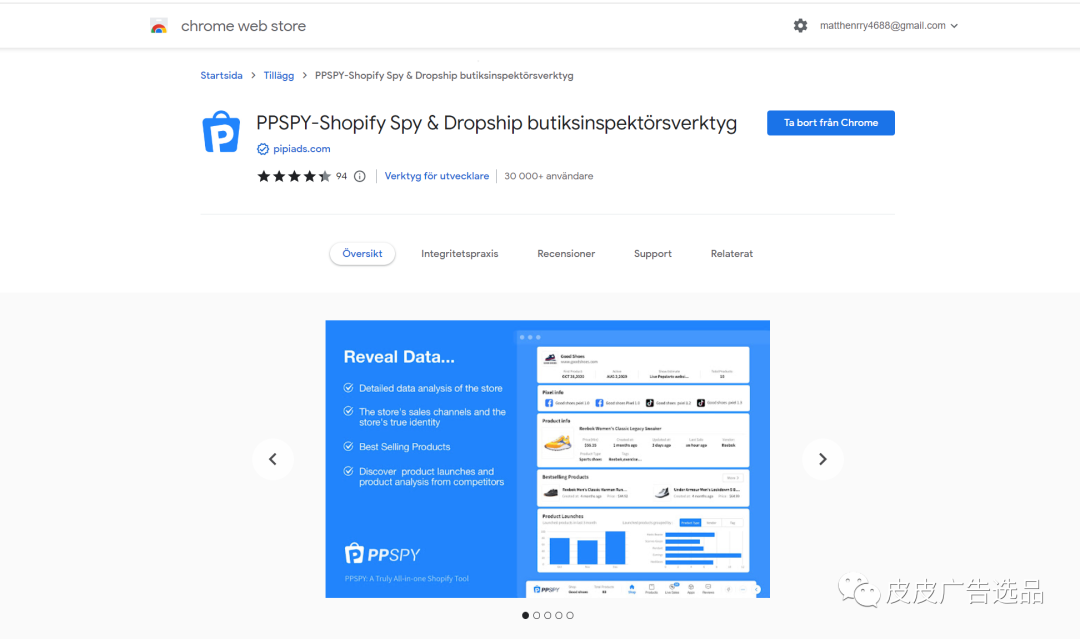Open the Recensioner tab
This screenshot has width=1080, height=639.
coord(566,253)
